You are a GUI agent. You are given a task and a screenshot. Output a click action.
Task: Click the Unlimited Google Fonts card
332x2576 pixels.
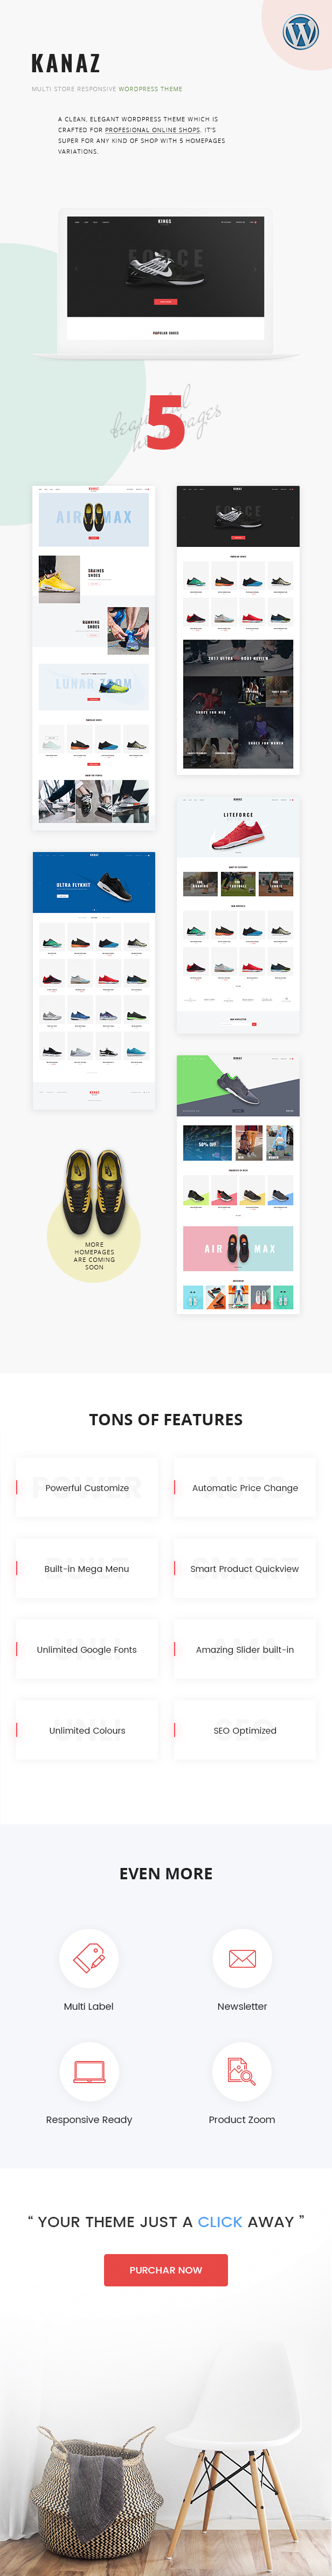click(x=87, y=1649)
